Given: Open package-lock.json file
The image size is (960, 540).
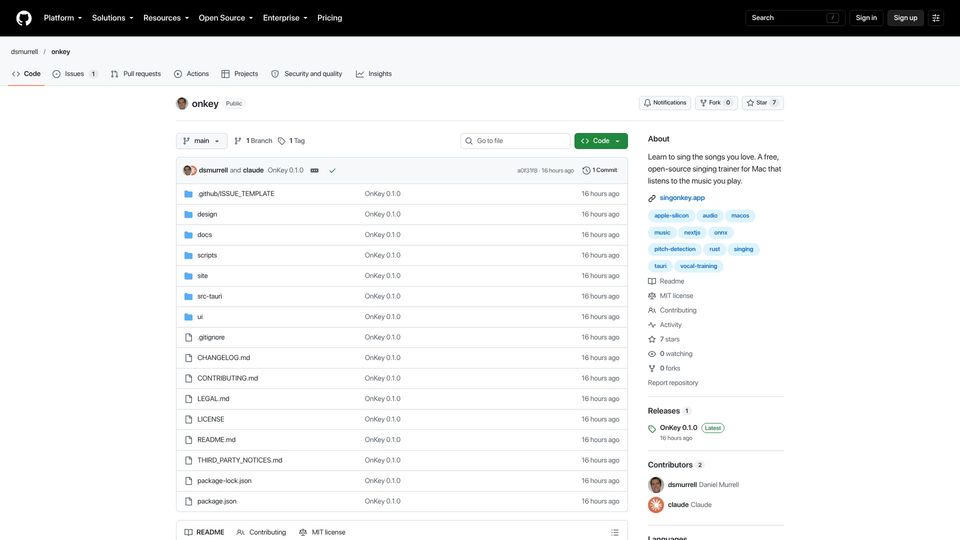Looking at the screenshot, I should (224, 481).
